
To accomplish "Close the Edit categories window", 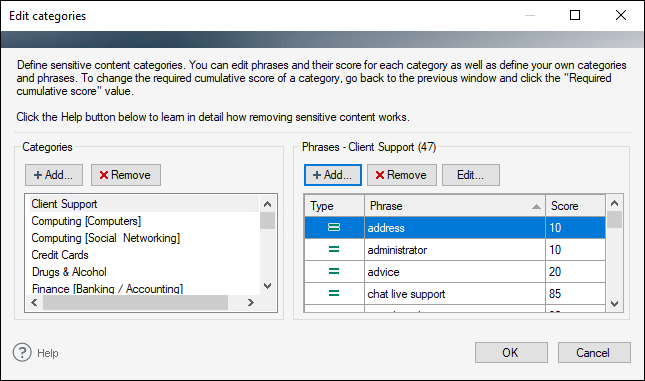I will coord(621,15).
